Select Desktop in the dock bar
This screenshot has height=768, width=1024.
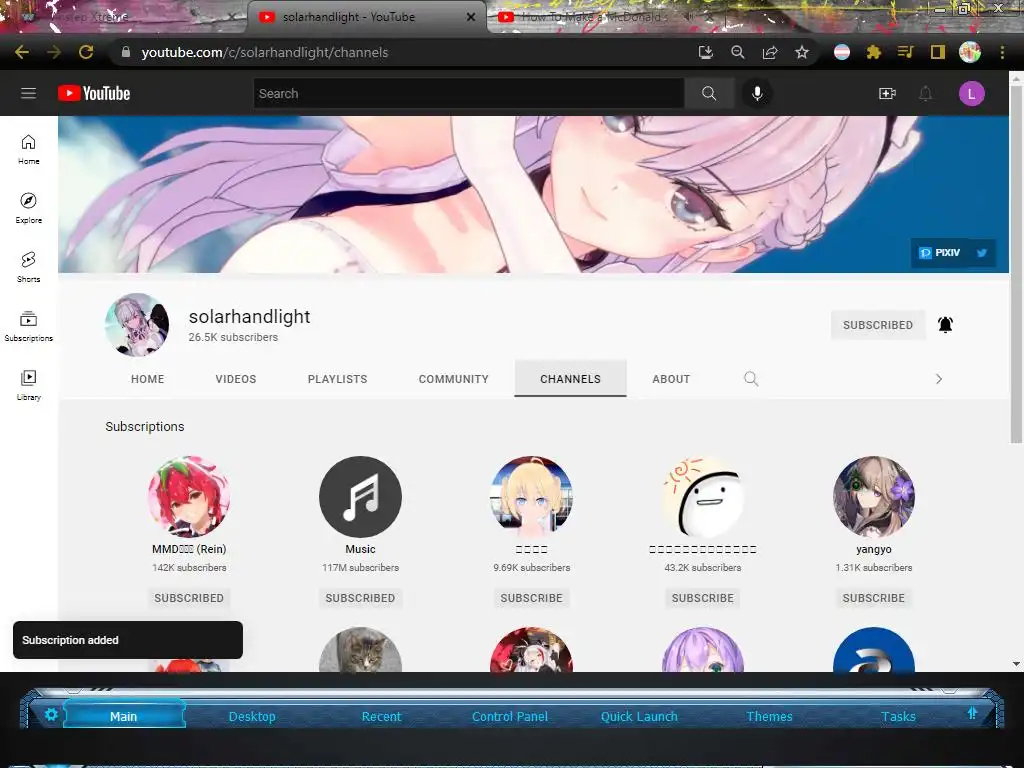(x=252, y=716)
